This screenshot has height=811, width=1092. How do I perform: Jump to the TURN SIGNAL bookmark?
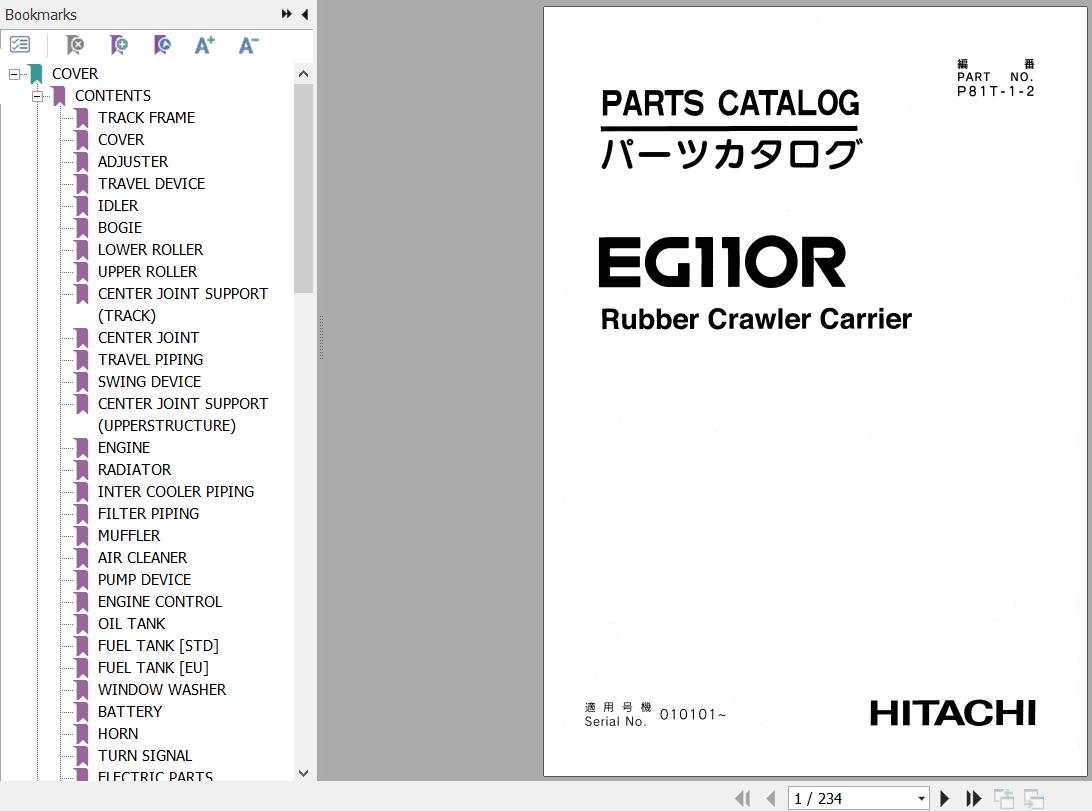[x=145, y=756]
